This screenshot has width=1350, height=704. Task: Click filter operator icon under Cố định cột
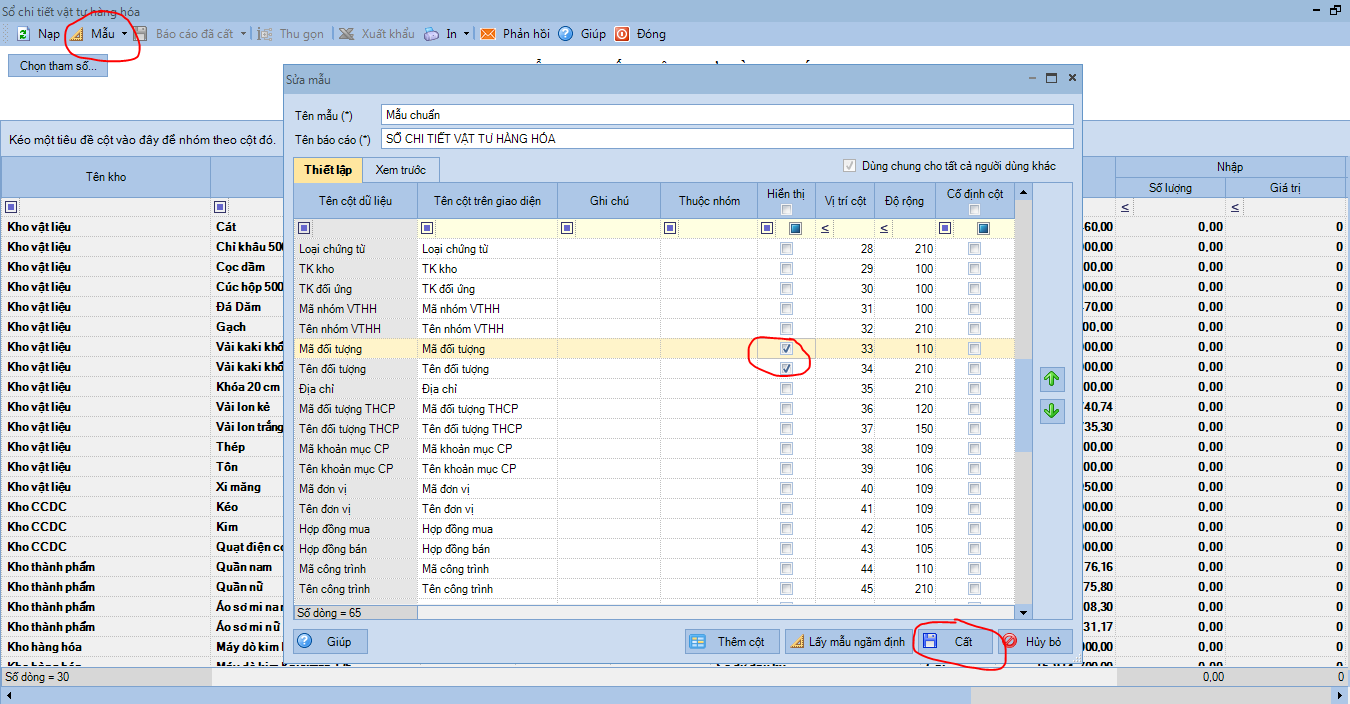[x=945, y=228]
